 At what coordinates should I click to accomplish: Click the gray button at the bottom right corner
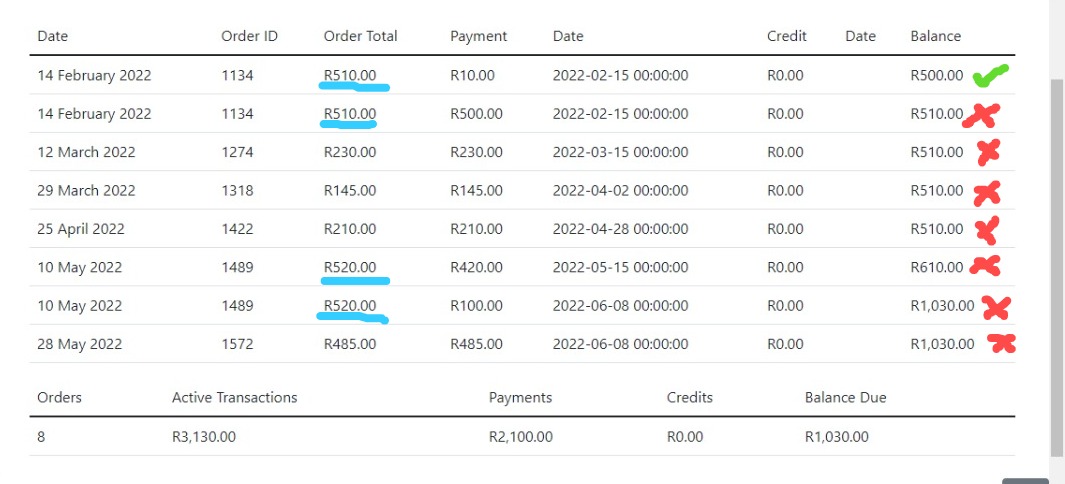pyautogui.click(x=1026, y=481)
